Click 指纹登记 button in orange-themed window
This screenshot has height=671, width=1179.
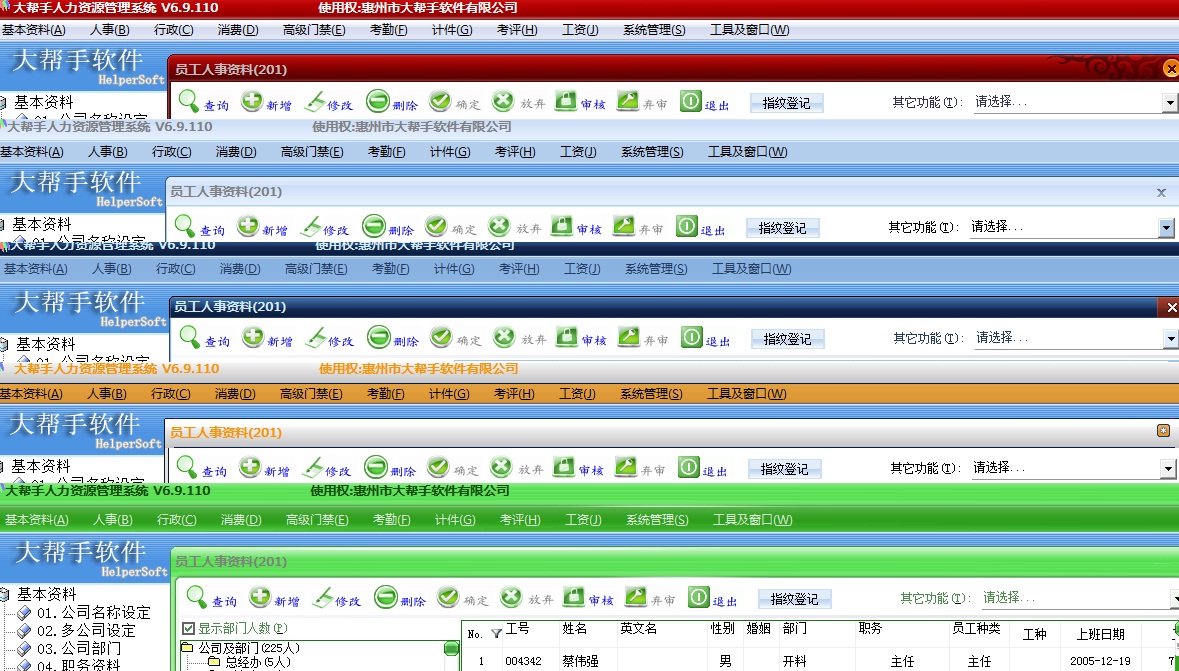(x=784, y=469)
